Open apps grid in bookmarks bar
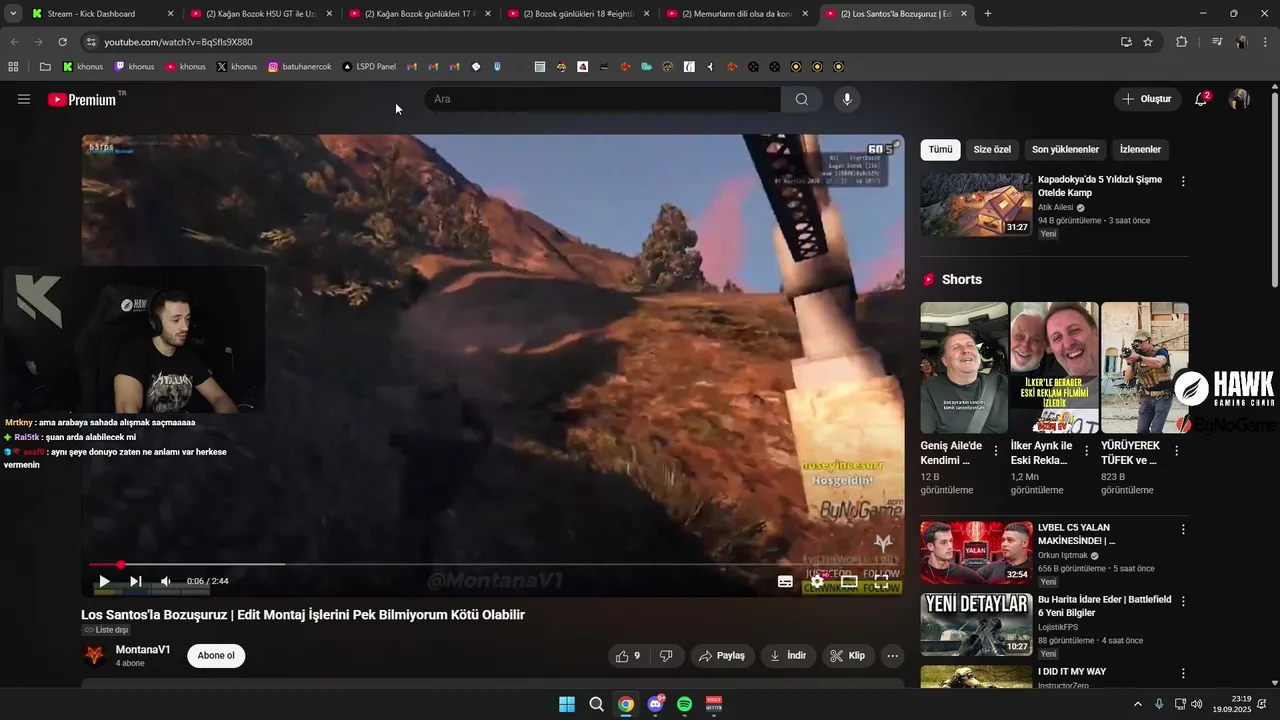Image resolution: width=1280 pixels, height=720 pixels. point(13,67)
